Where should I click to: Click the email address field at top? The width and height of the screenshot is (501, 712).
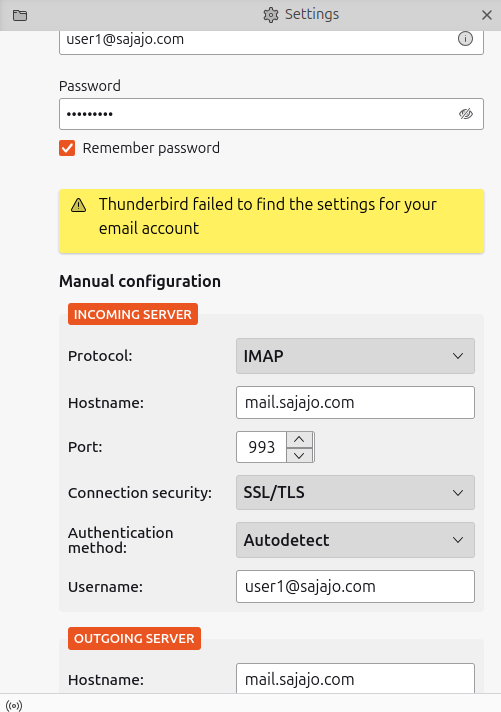(271, 42)
